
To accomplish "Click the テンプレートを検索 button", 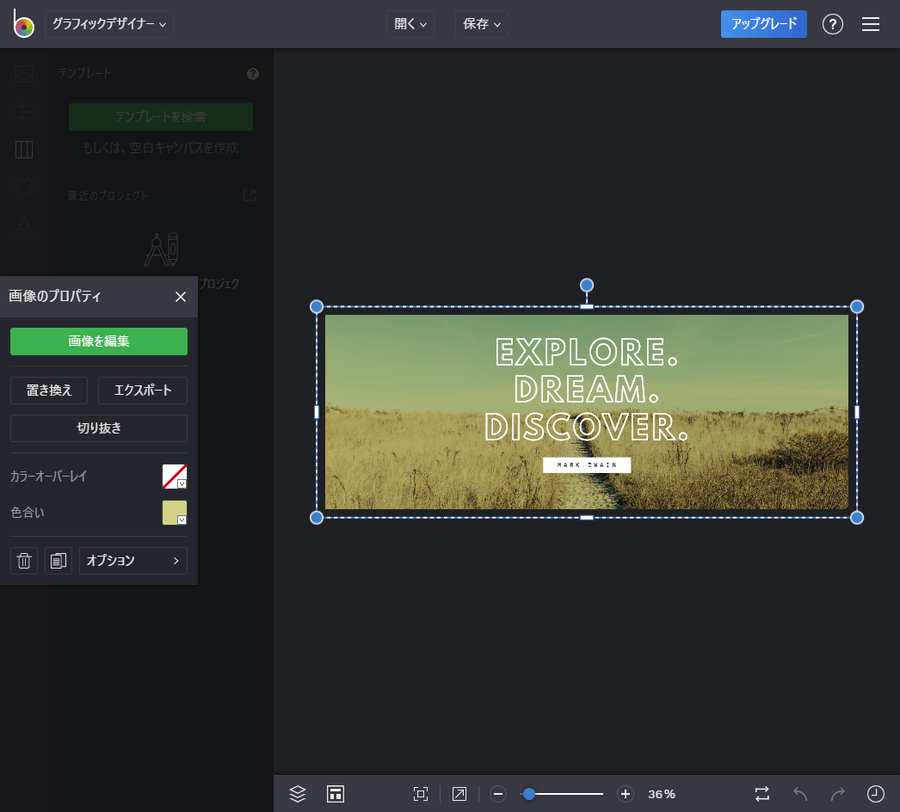I will pyautogui.click(x=161, y=117).
